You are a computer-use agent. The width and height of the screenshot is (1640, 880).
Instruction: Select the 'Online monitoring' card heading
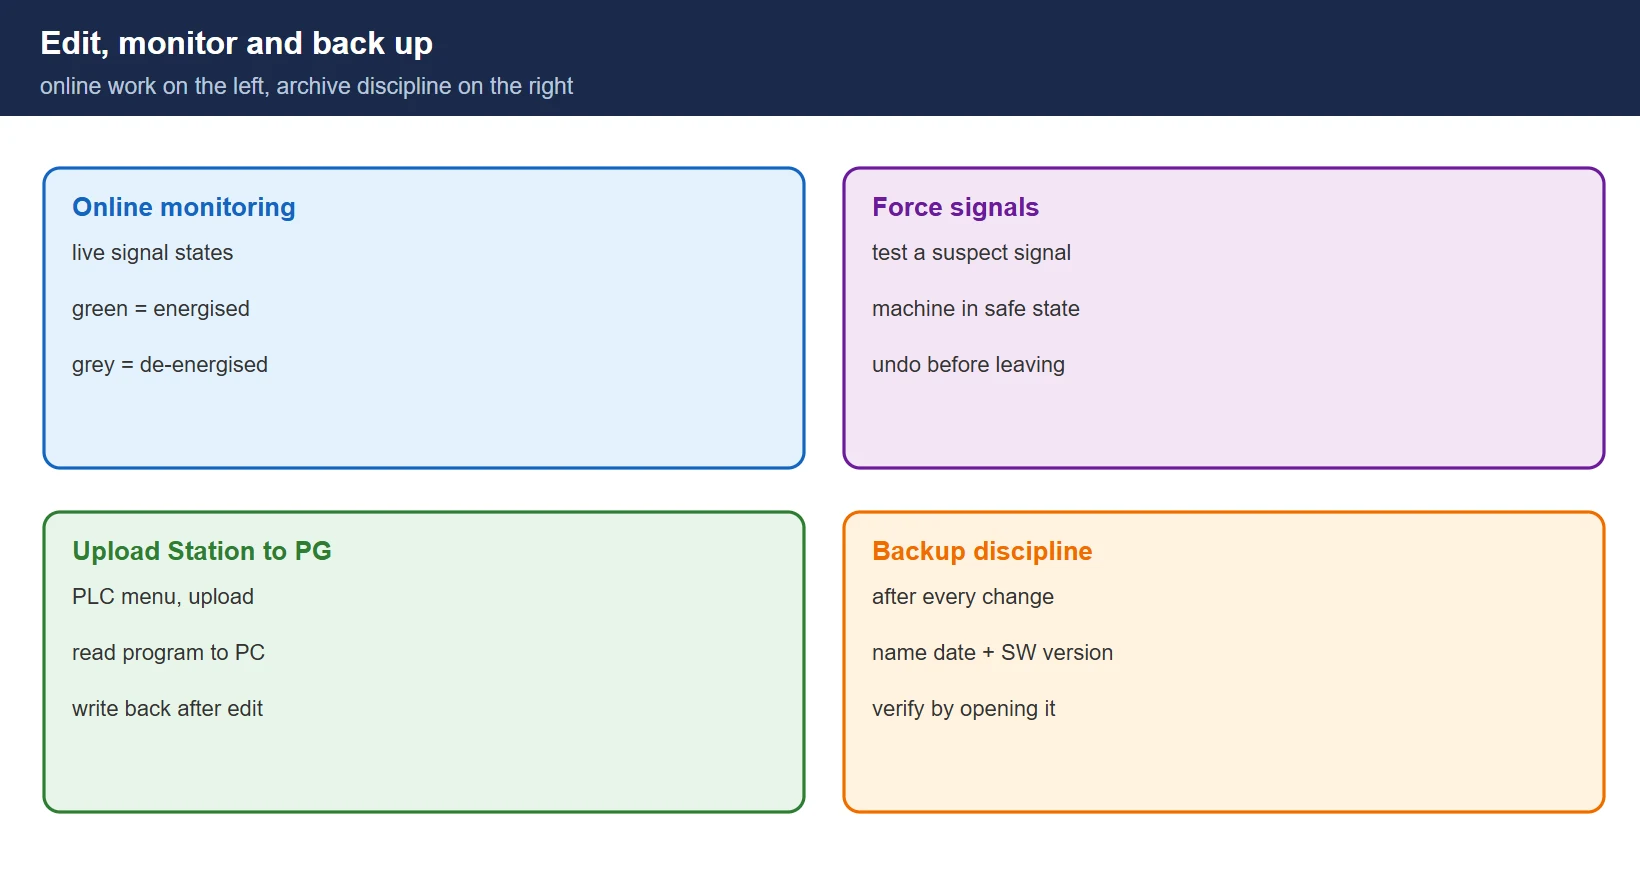point(184,207)
